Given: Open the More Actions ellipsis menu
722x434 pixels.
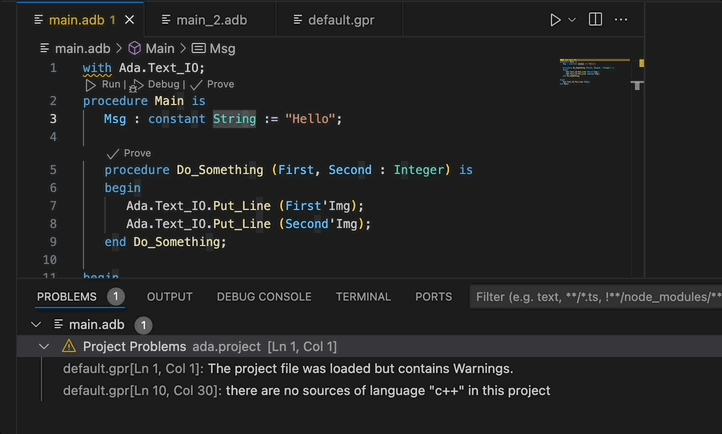Looking at the screenshot, I should [x=621, y=19].
